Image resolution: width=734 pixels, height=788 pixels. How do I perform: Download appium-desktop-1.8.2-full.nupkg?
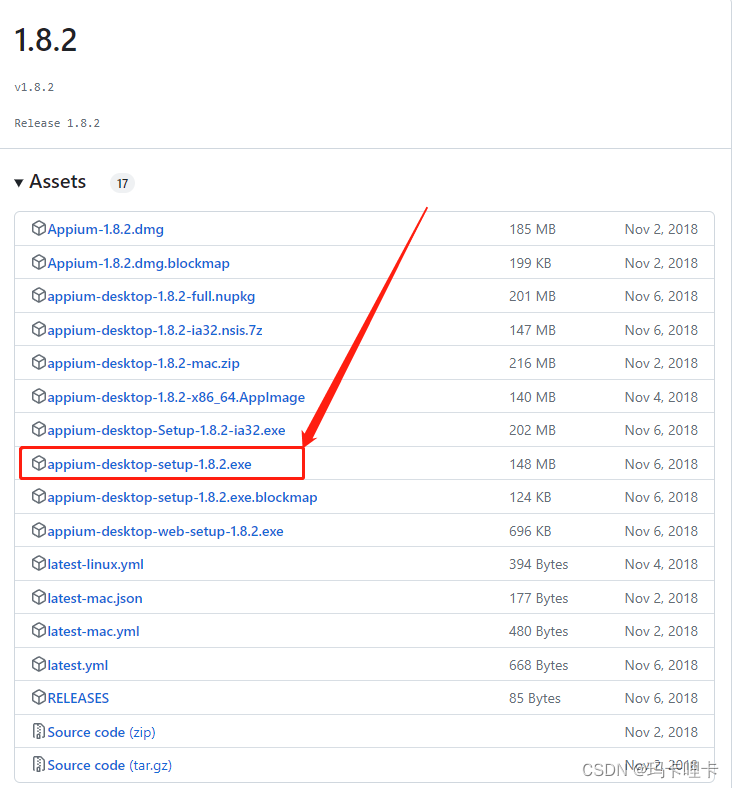[x=151, y=297]
